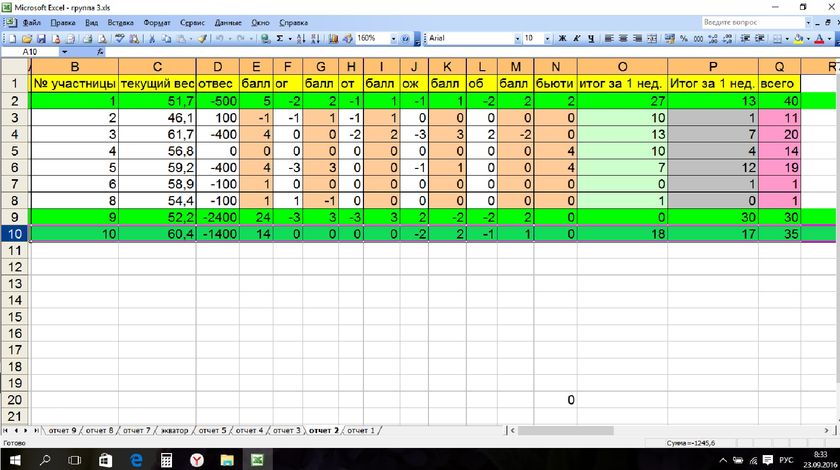
Task: Open the Формат menu
Action: 157,23
